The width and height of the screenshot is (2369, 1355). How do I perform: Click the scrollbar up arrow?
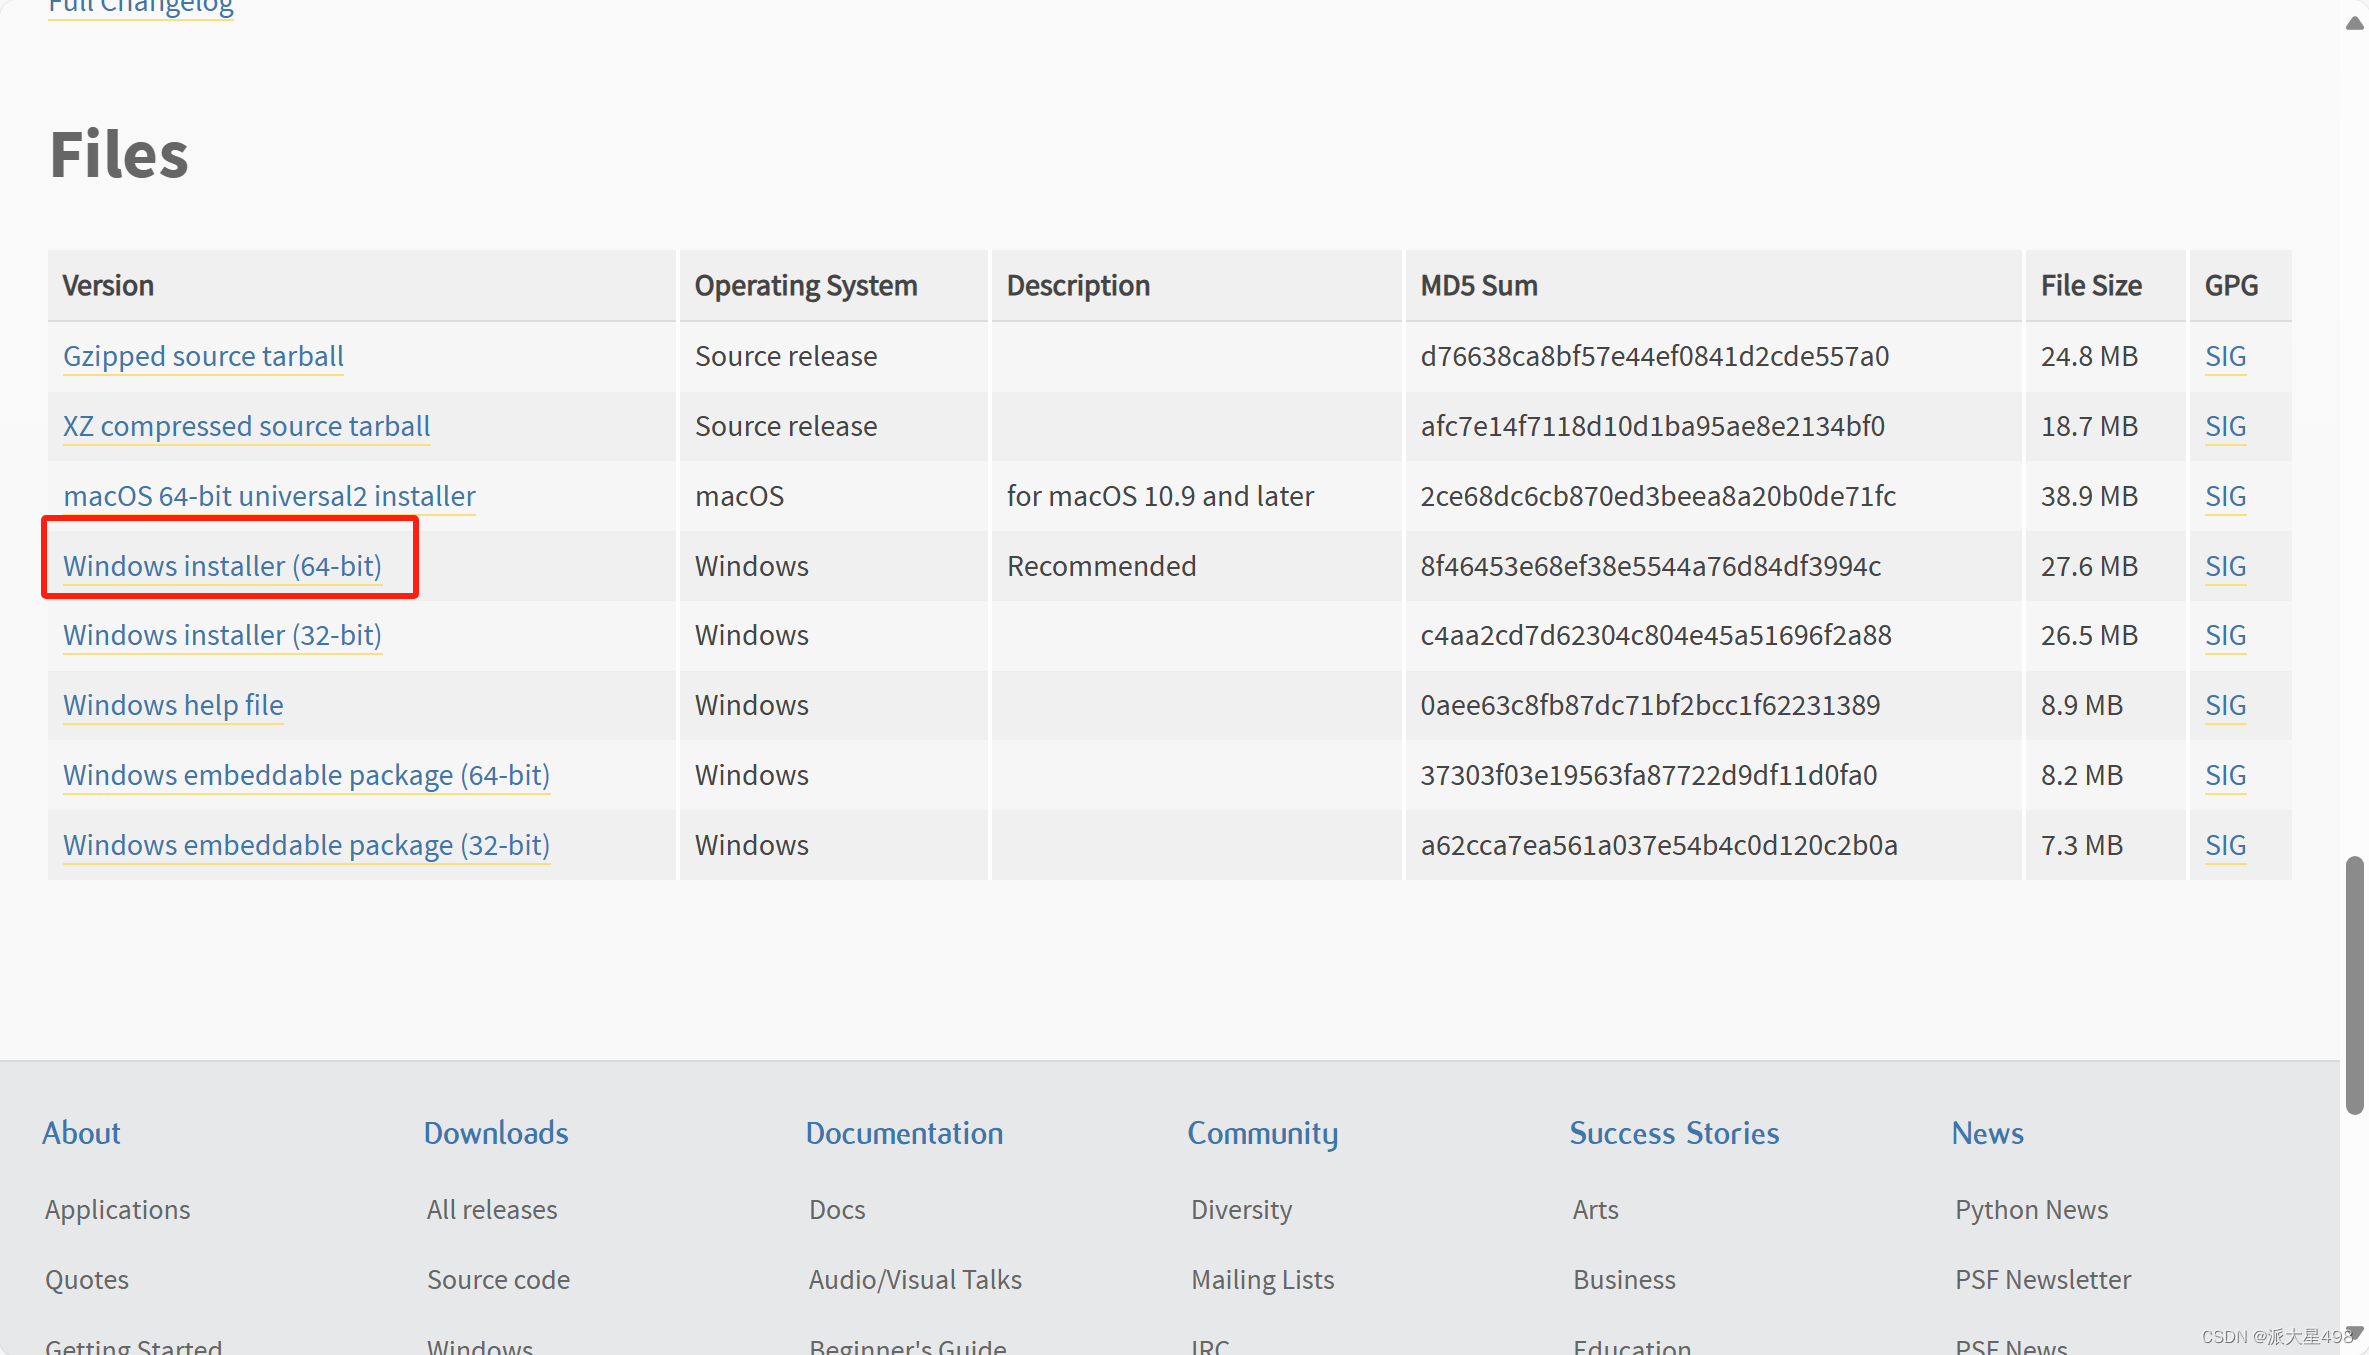click(x=2354, y=23)
